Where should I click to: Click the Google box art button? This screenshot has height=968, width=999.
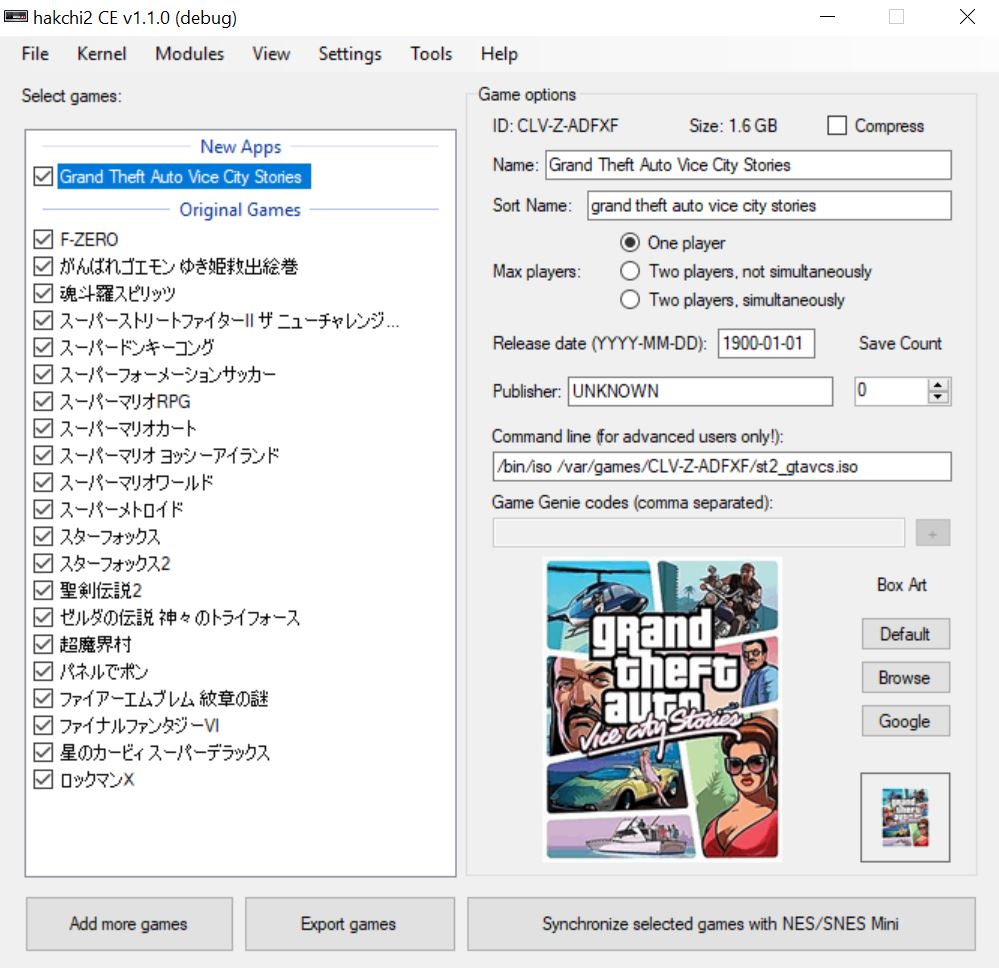coord(905,721)
